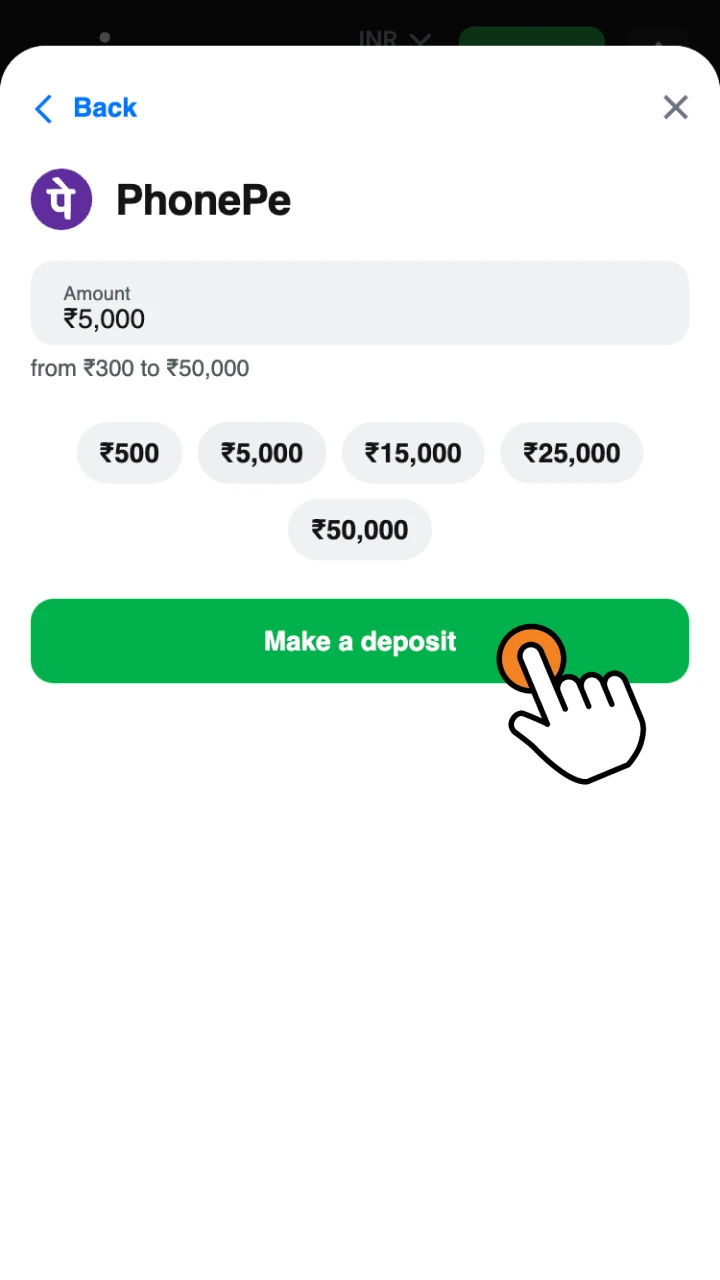
Task: Select the ₹500 preset amount
Action: tap(129, 453)
